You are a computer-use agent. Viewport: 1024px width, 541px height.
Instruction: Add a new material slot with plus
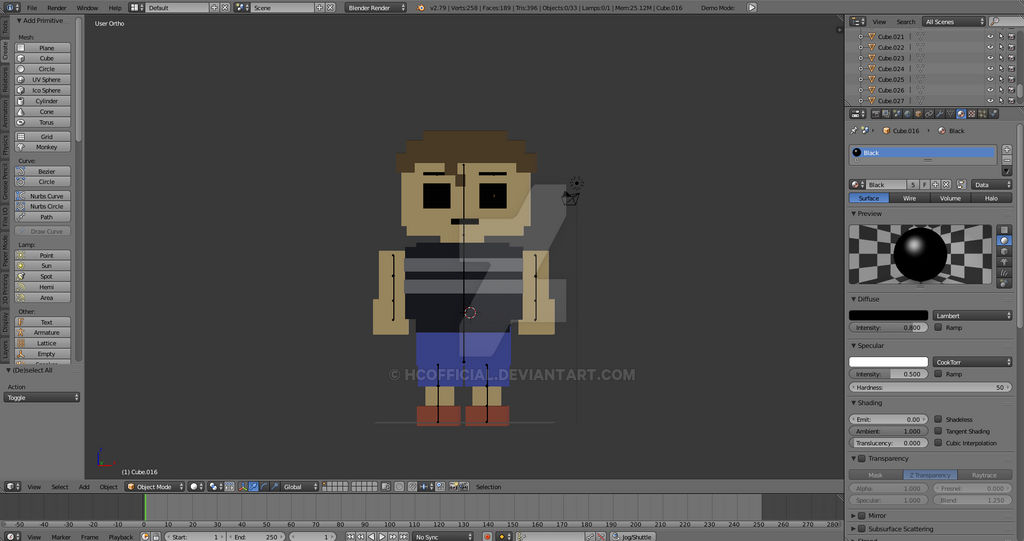1007,150
